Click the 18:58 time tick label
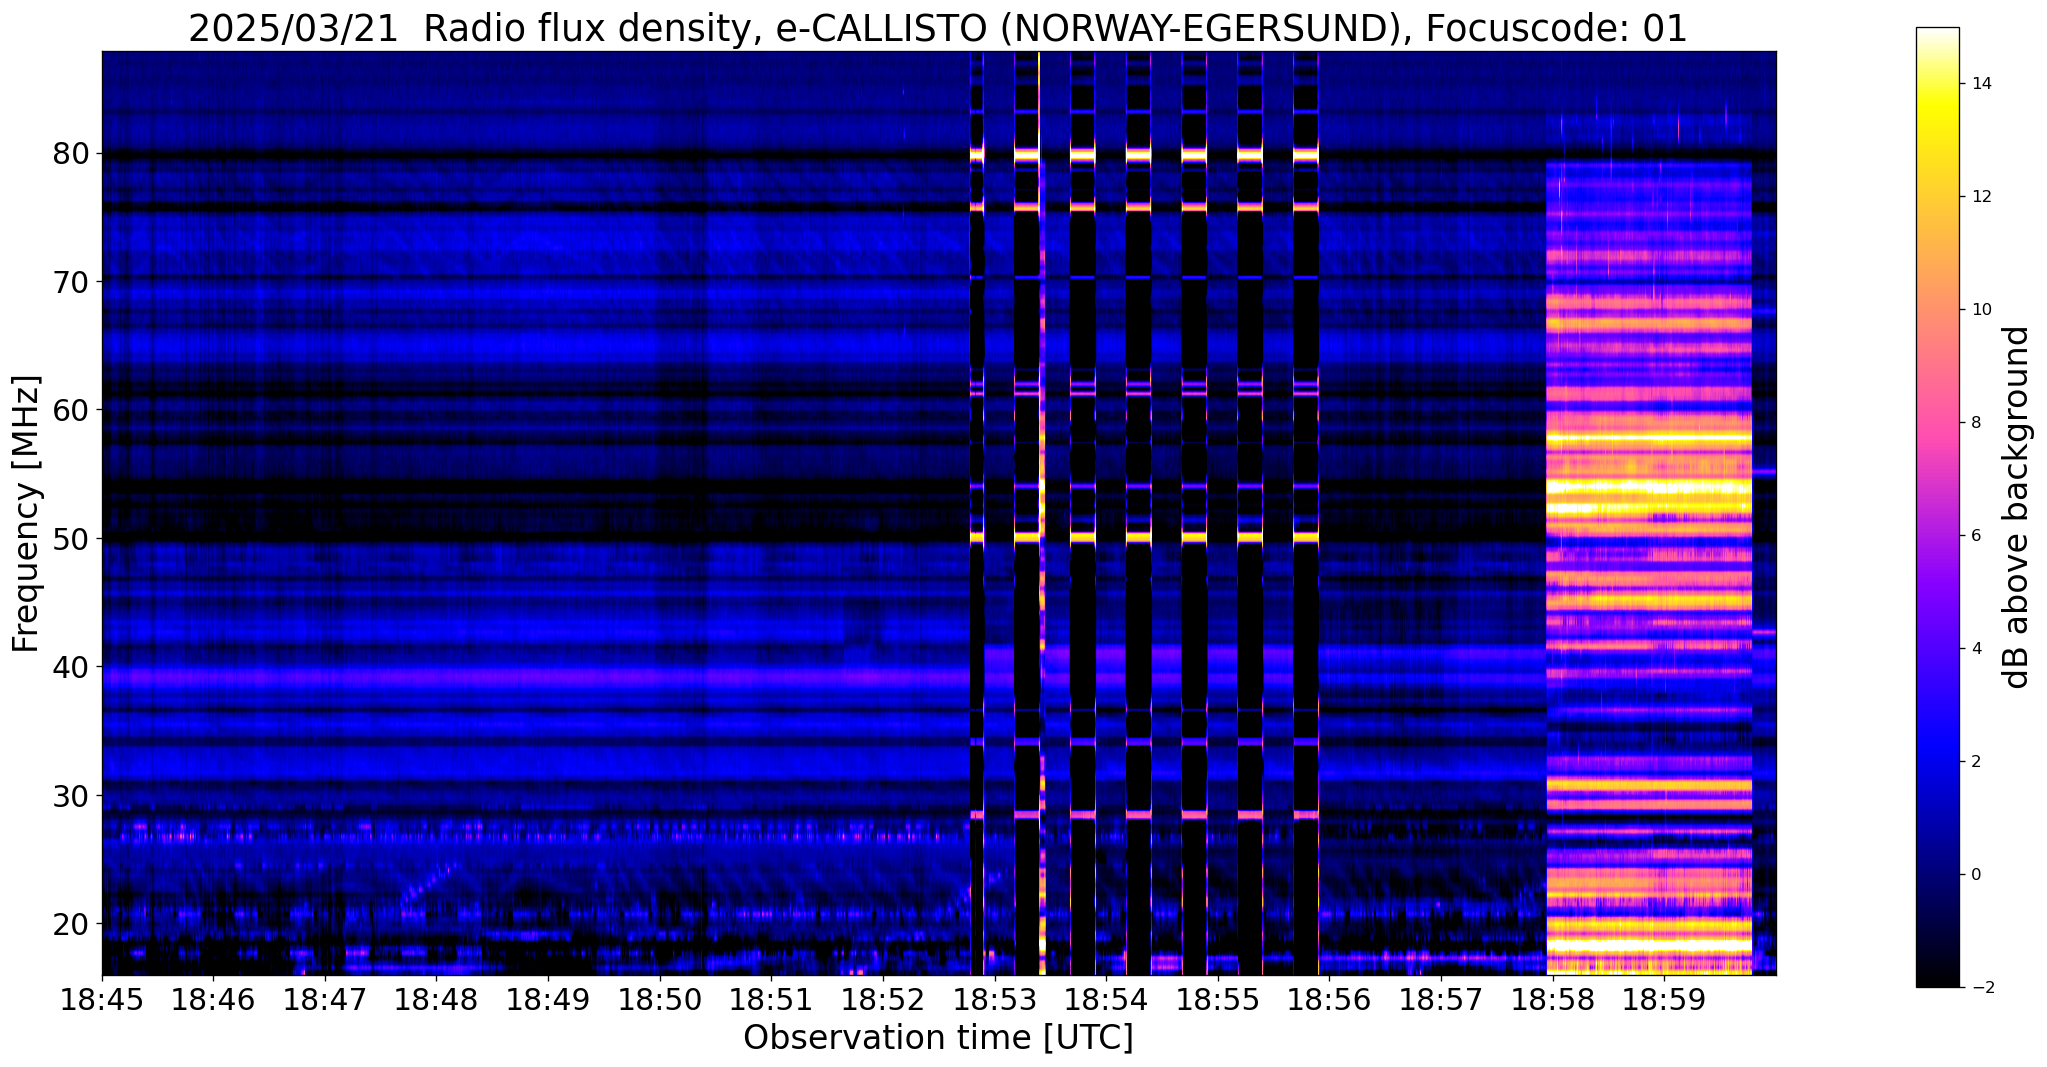This screenshot has width=2047, height=1067. (1552, 999)
